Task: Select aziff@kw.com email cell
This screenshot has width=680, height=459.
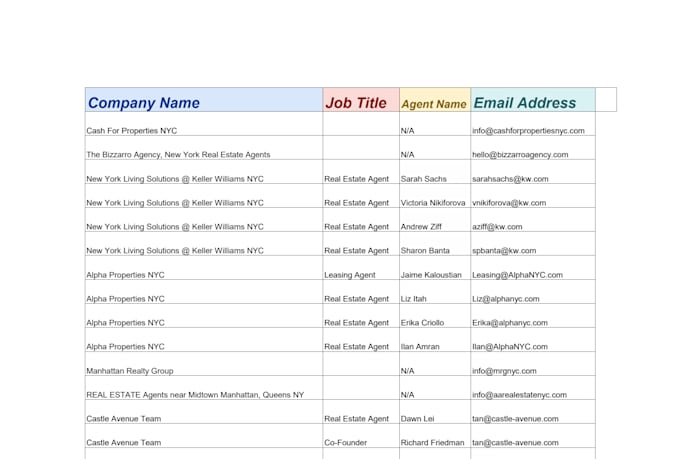Action: [x=533, y=220]
